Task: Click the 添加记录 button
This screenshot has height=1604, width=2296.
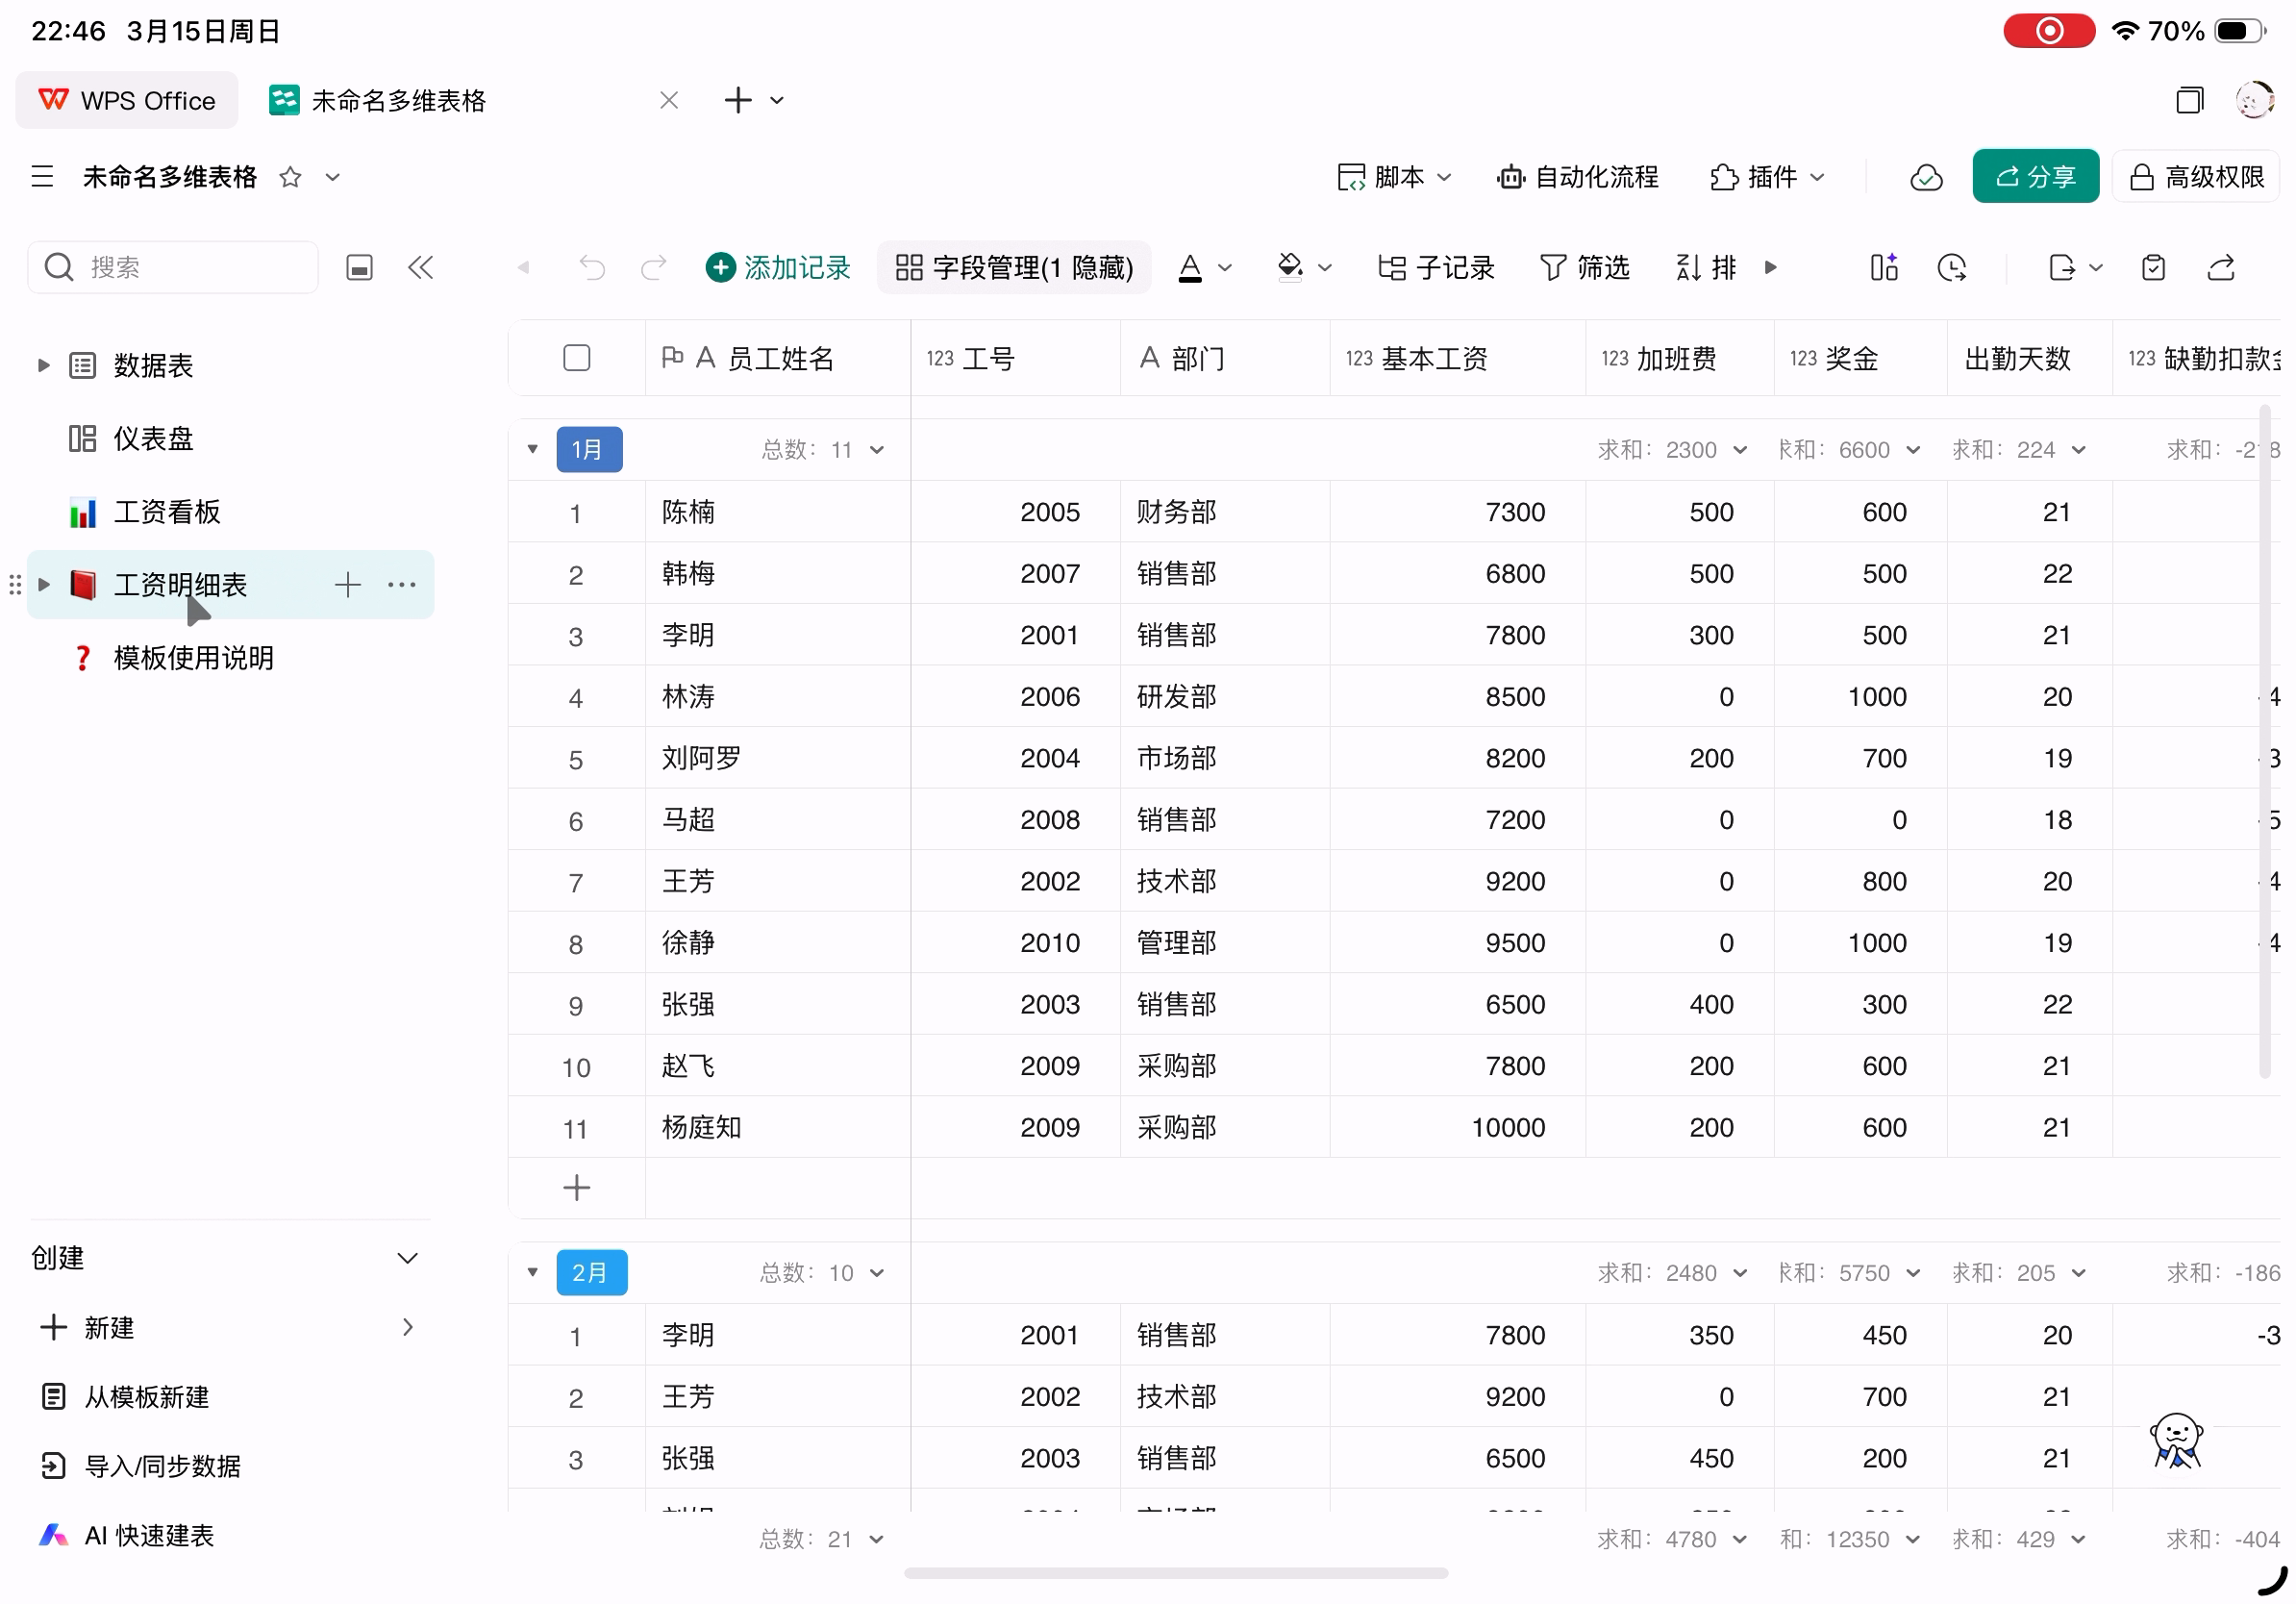Action: click(x=778, y=267)
